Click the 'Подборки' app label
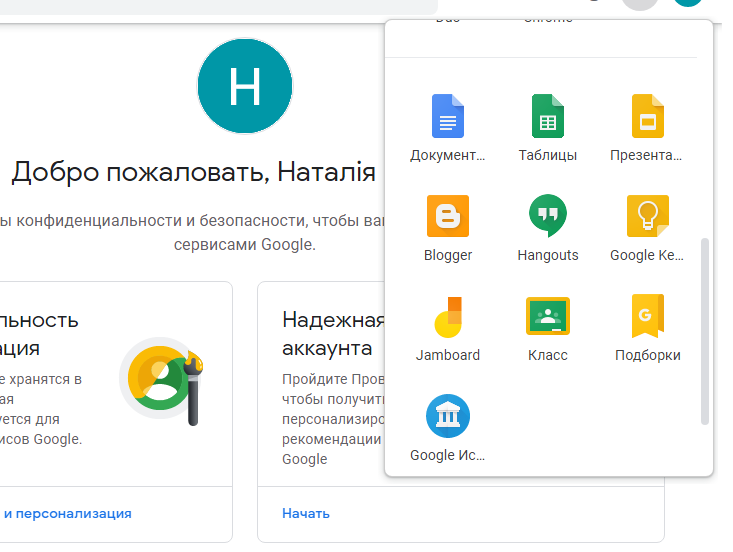Viewport: 733px width, 552px height. (x=647, y=355)
